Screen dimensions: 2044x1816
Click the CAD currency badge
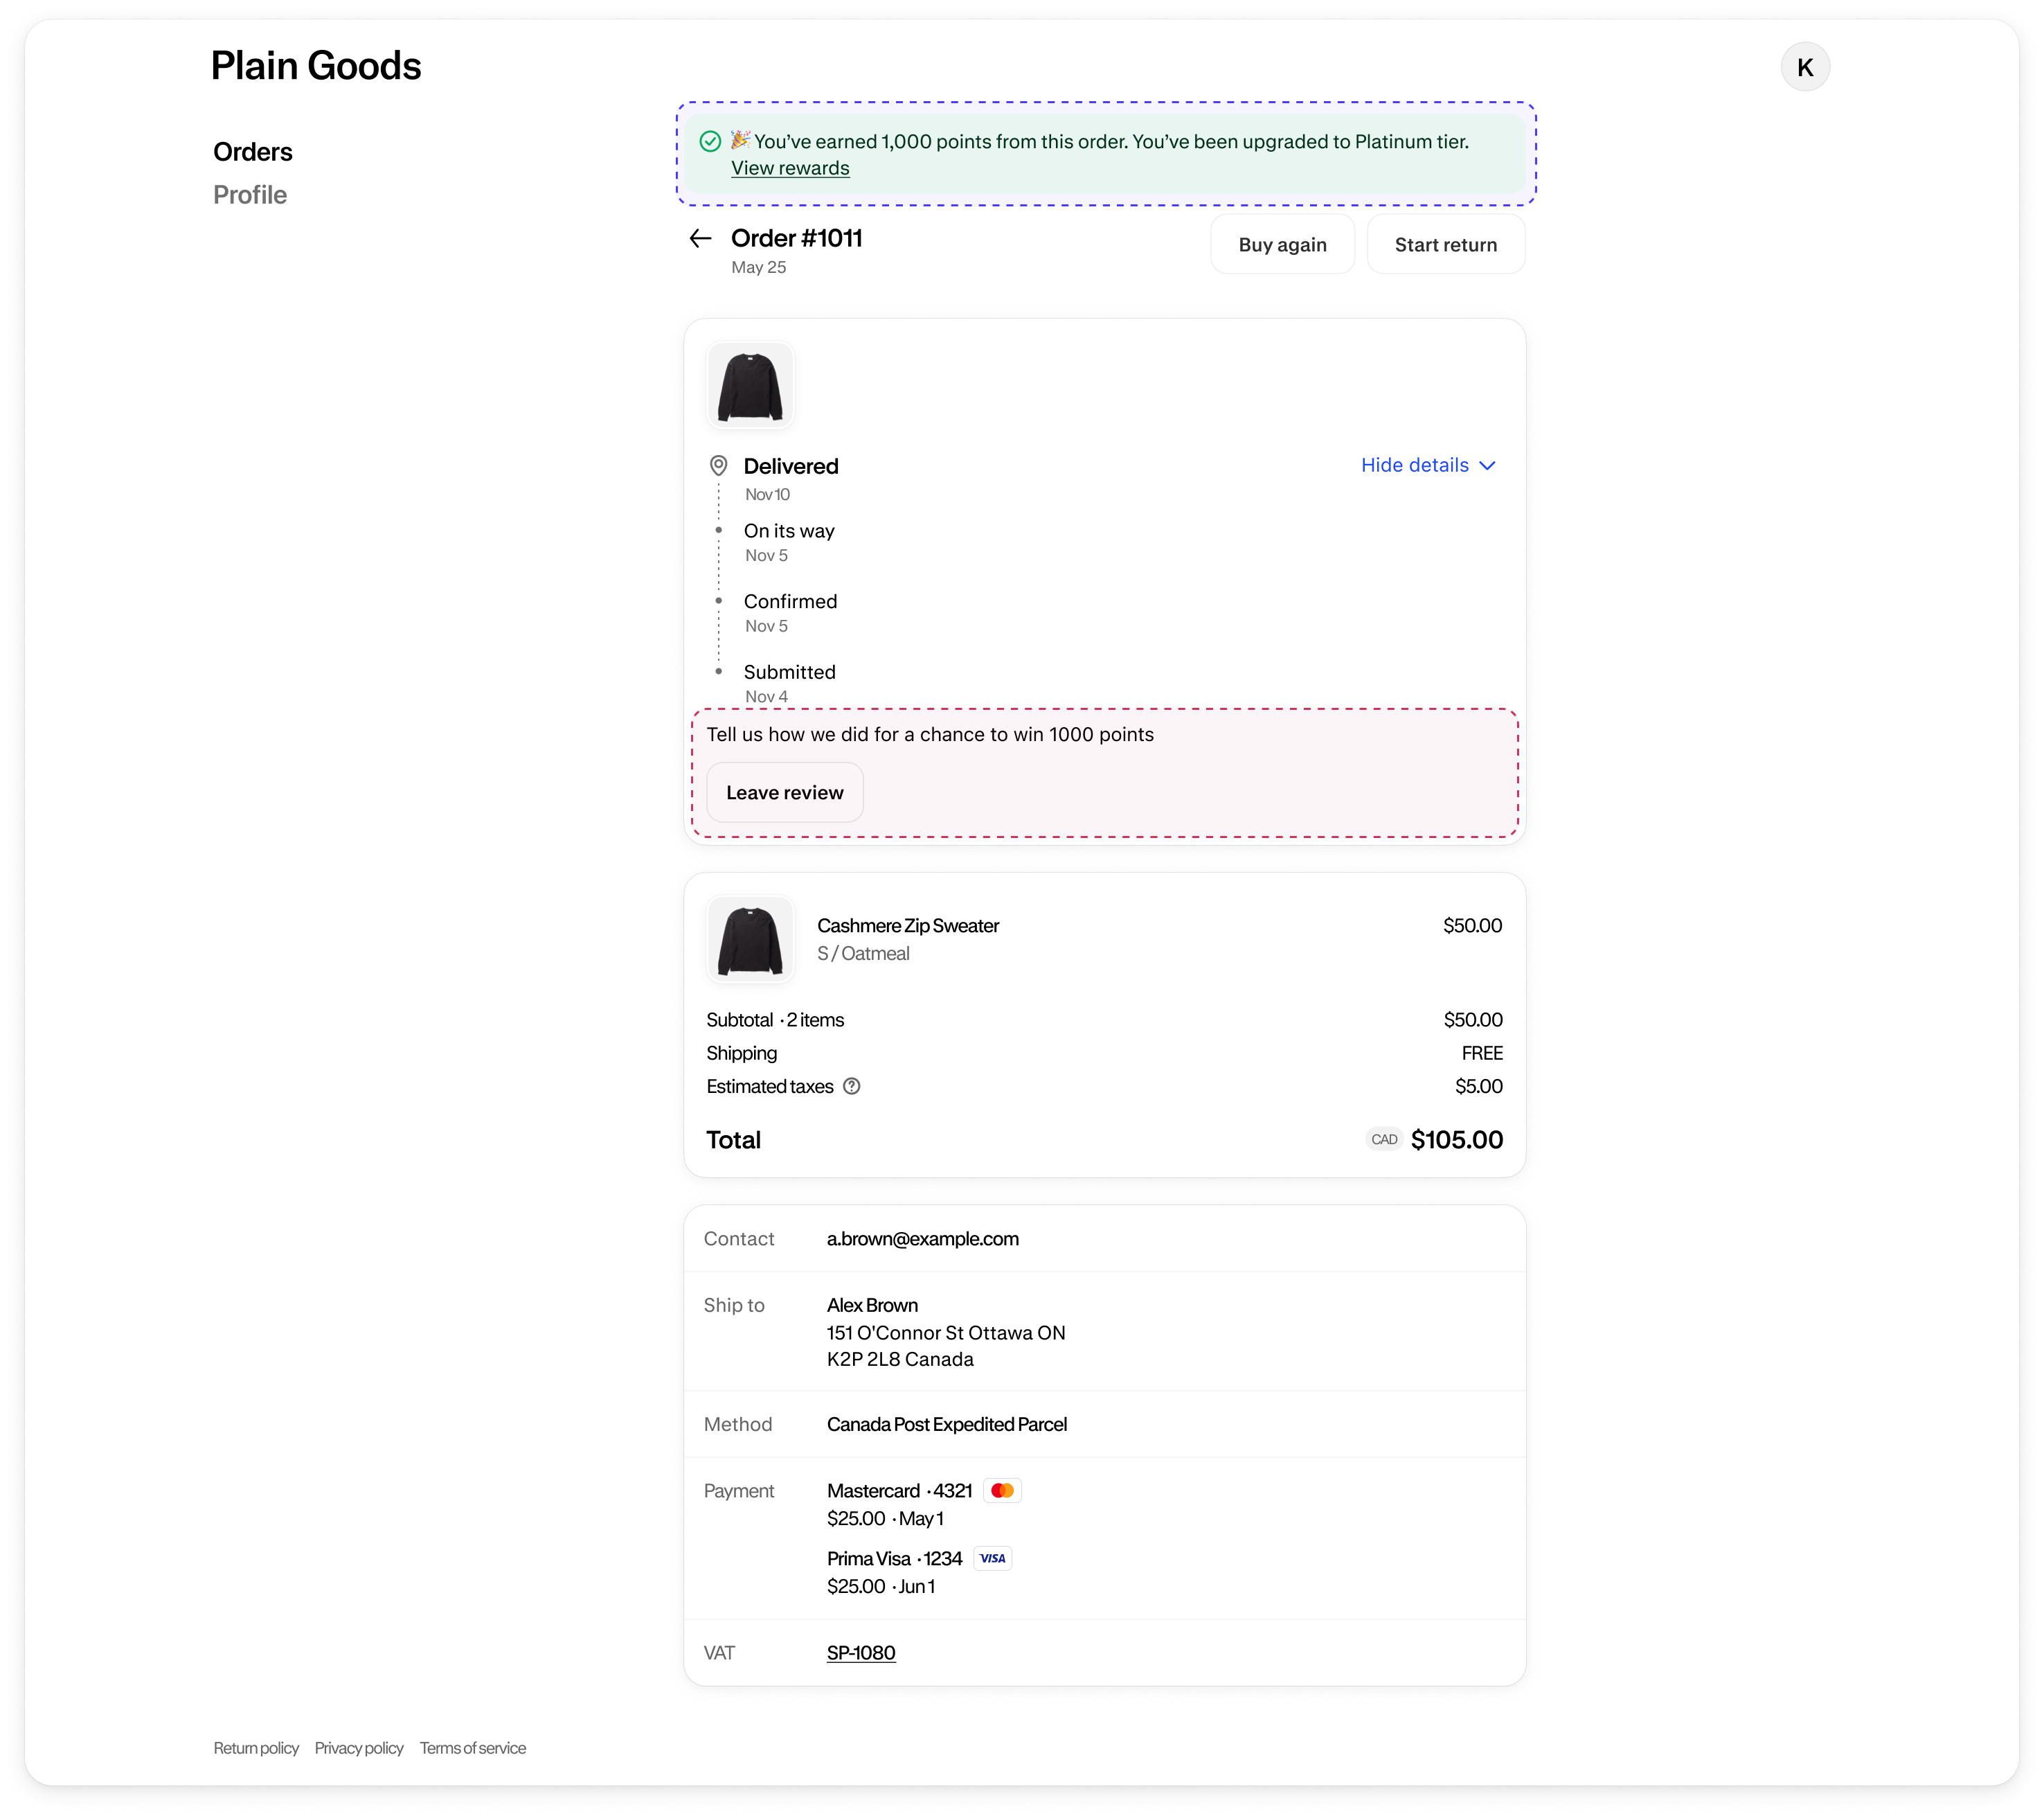(1384, 1139)
